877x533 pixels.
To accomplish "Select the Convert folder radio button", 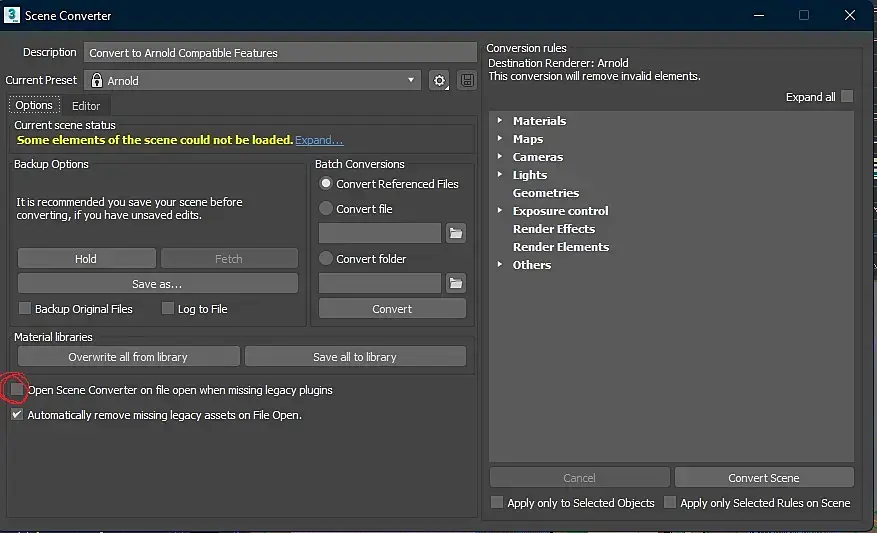I will click(326, 258).
